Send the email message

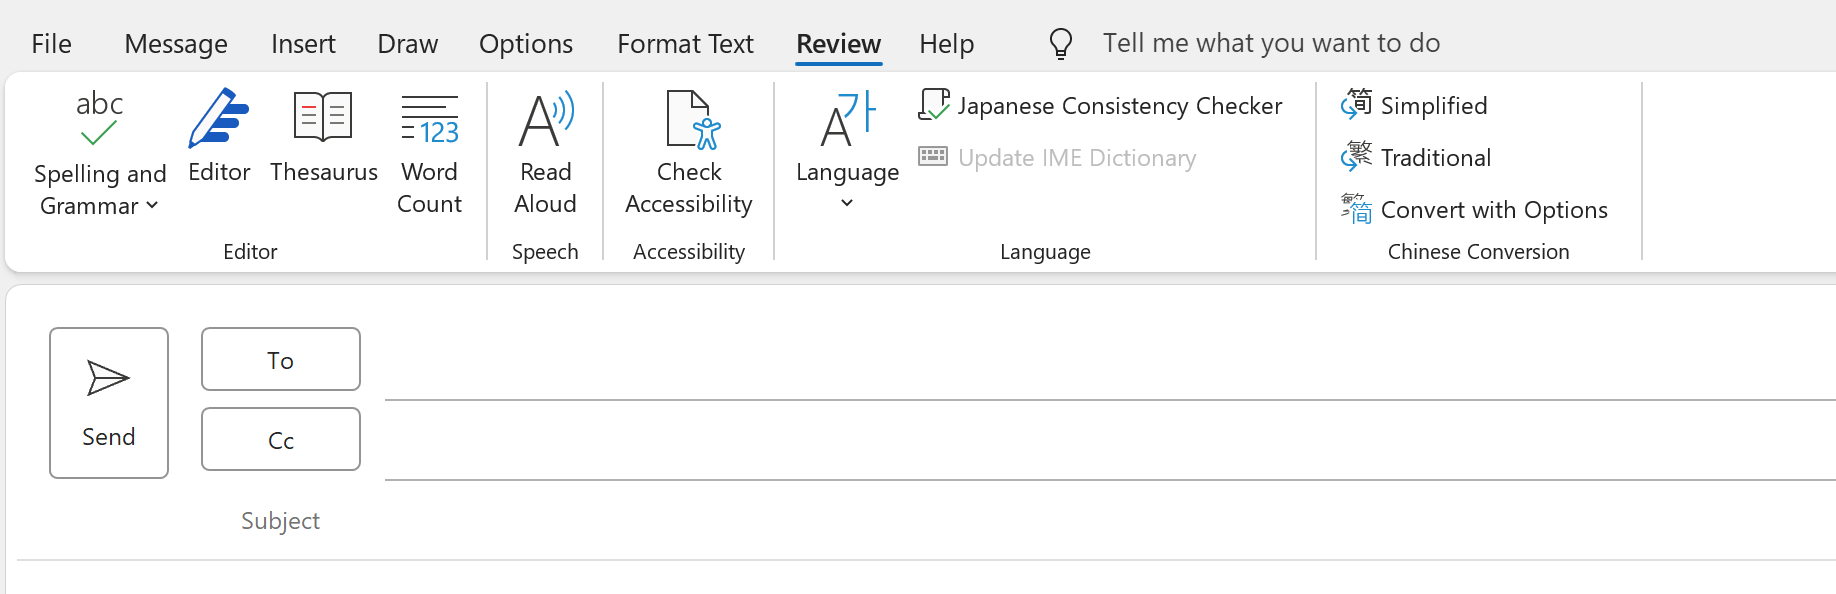coord(109,403)
